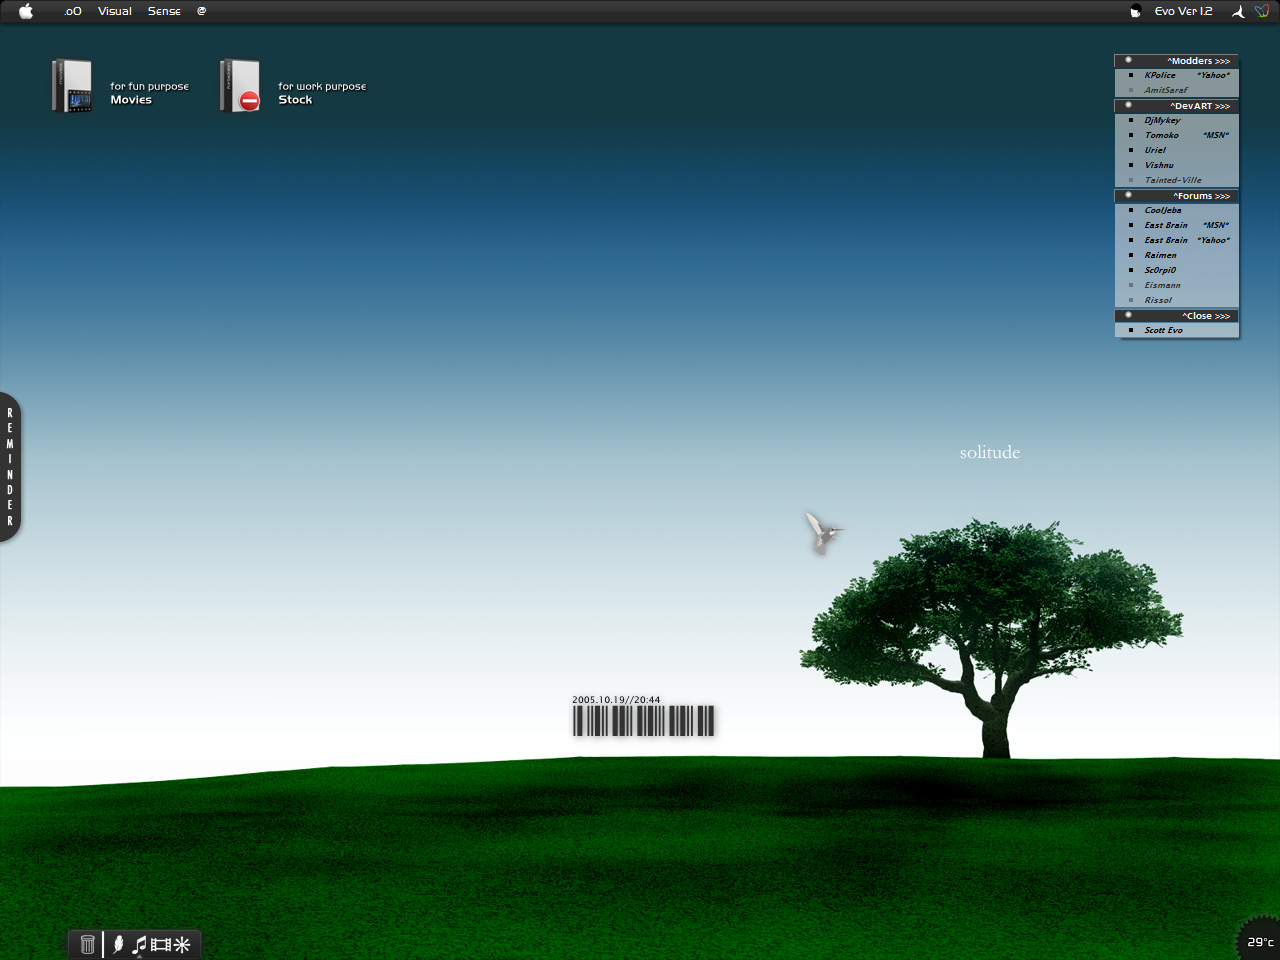Open the Sense menu
1280x960 pixels.
pos(164,11)
